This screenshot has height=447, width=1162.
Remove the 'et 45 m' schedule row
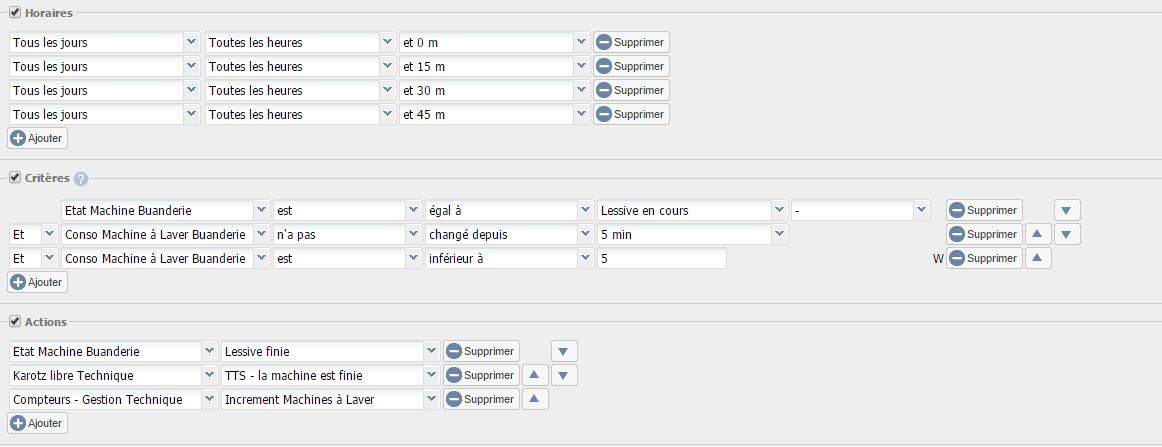click(x=631, y=114)
